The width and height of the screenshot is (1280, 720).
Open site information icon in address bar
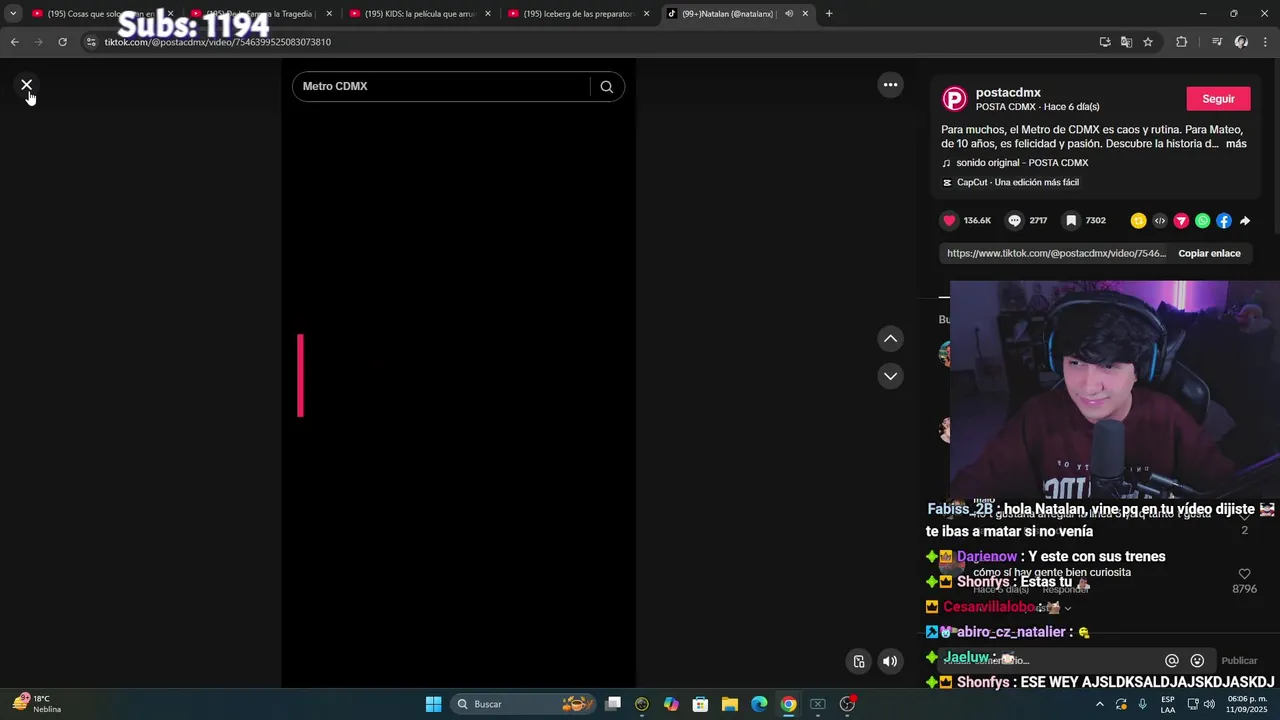click(90, 42)
